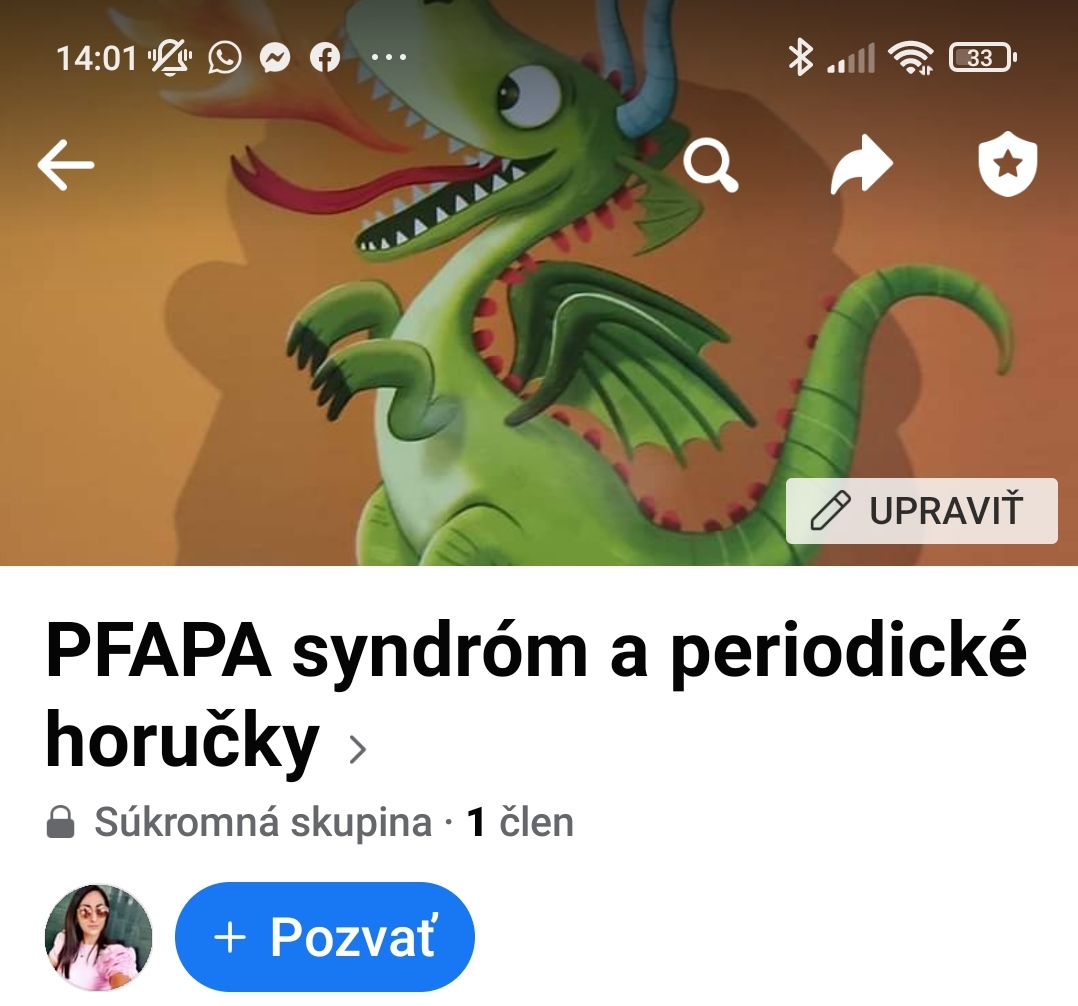Tap the Wi-Fi status icon

pyautogui.click(x=910, y=57)
